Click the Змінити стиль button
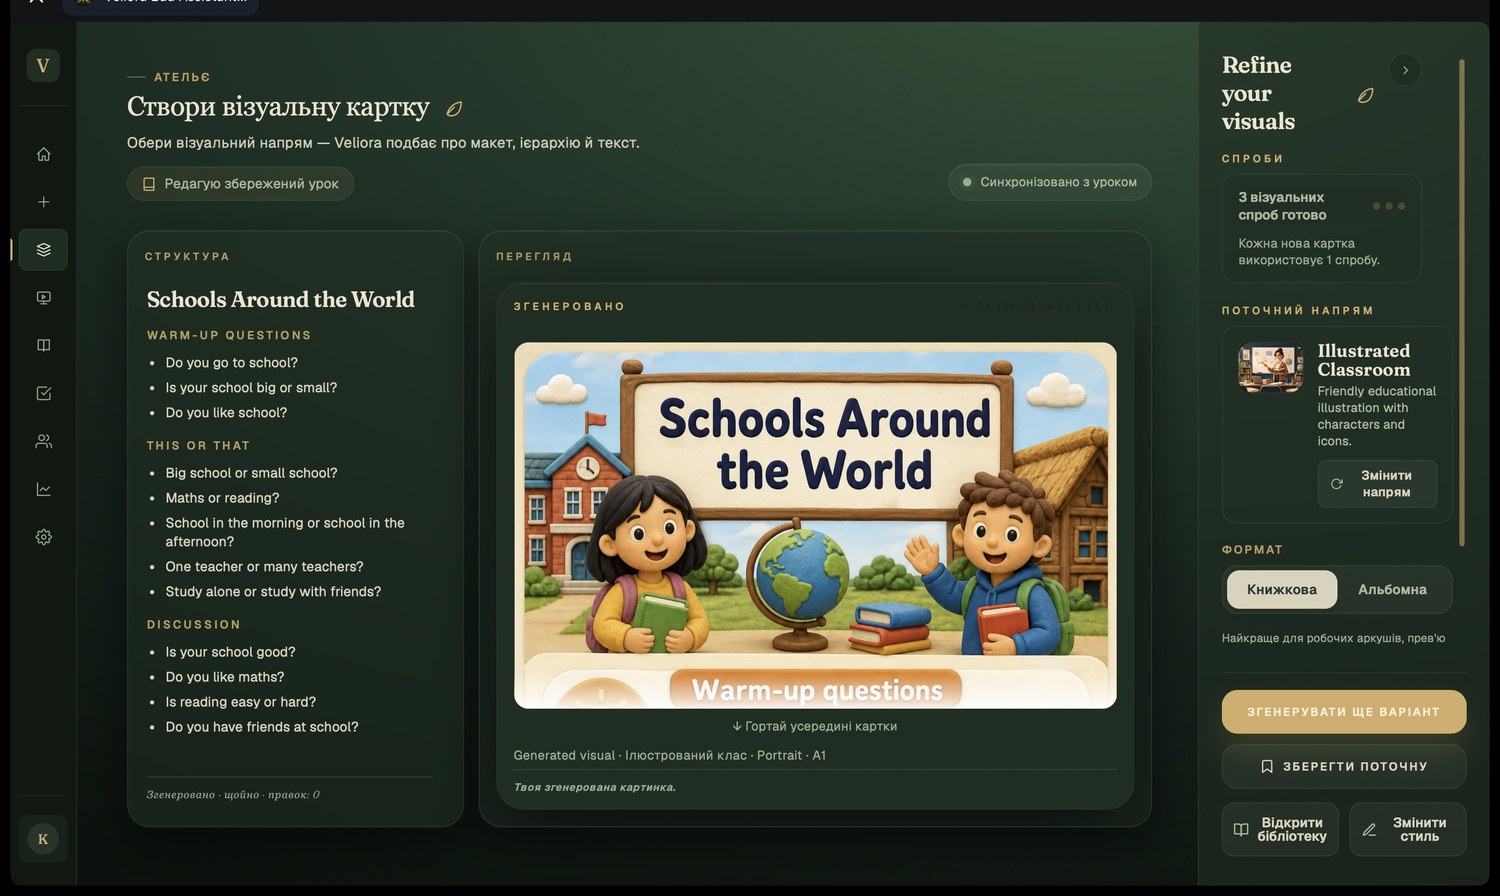Screen dimensions: 1500x896 coord(1408,829)
